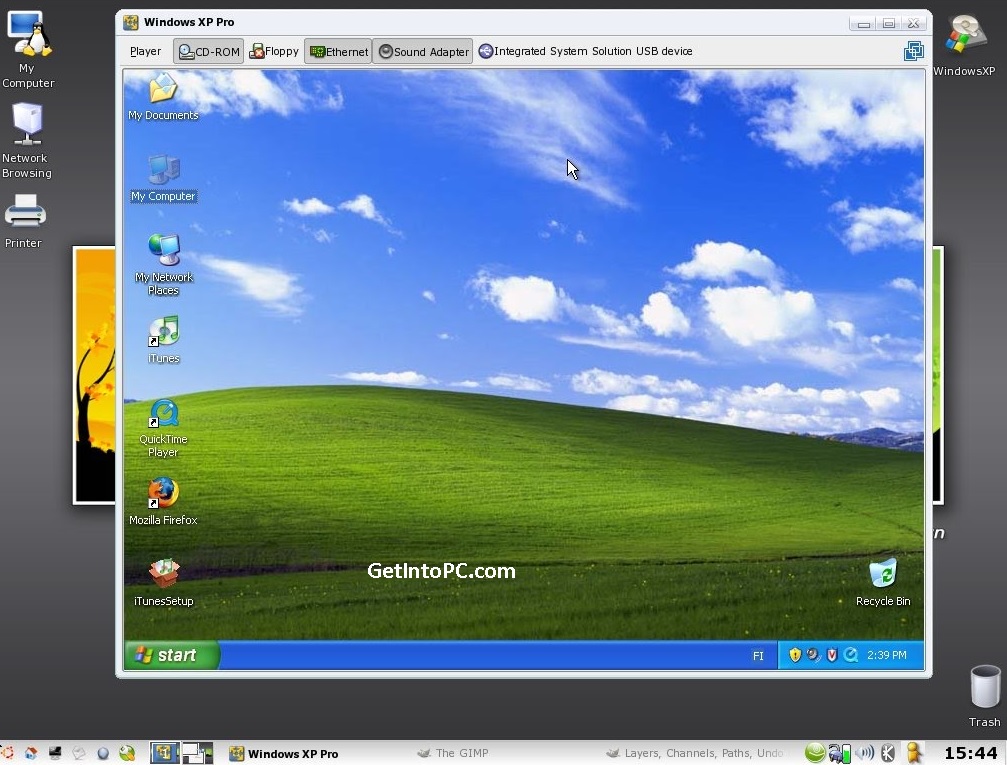The image size is (1007, 765).
Task: Click the network monitor panel icon
Action: [839, 753]
